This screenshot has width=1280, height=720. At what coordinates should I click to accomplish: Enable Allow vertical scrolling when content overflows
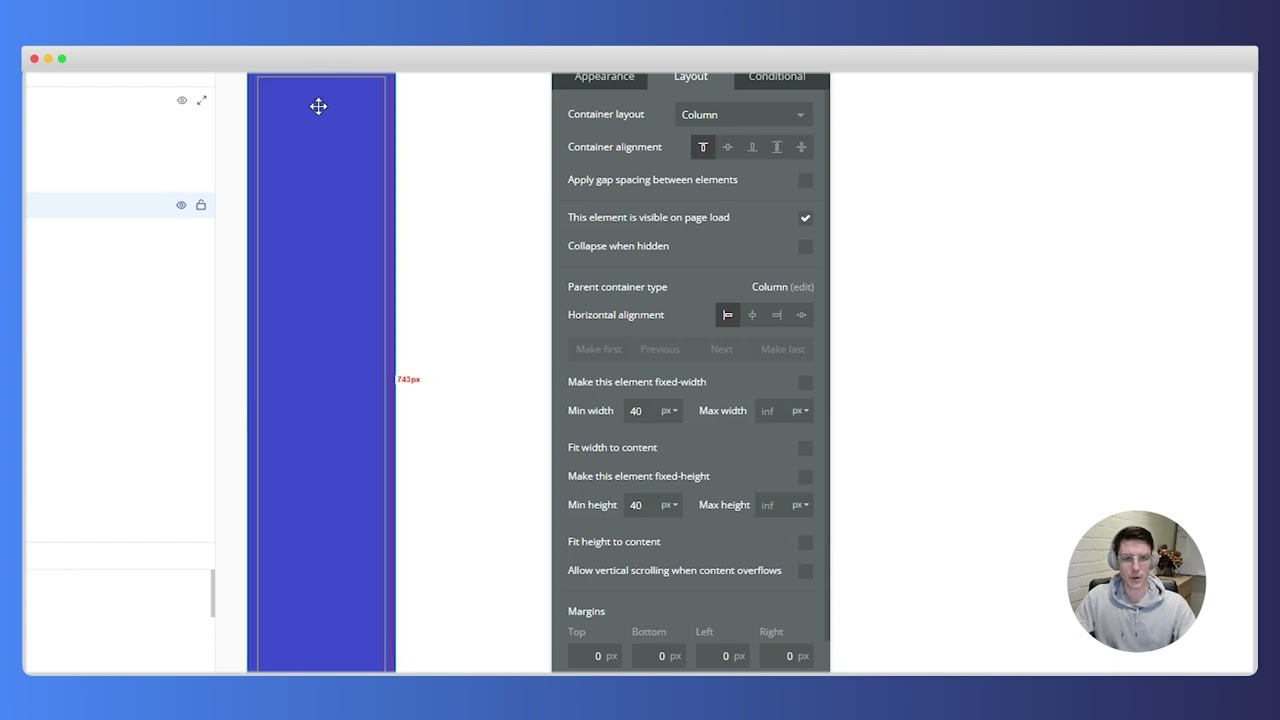point(805,571)
